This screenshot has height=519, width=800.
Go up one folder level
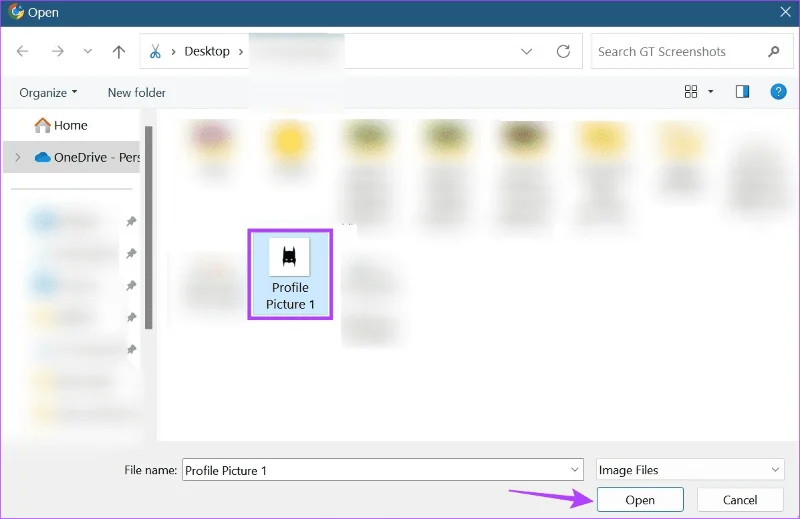coord(119,51)
